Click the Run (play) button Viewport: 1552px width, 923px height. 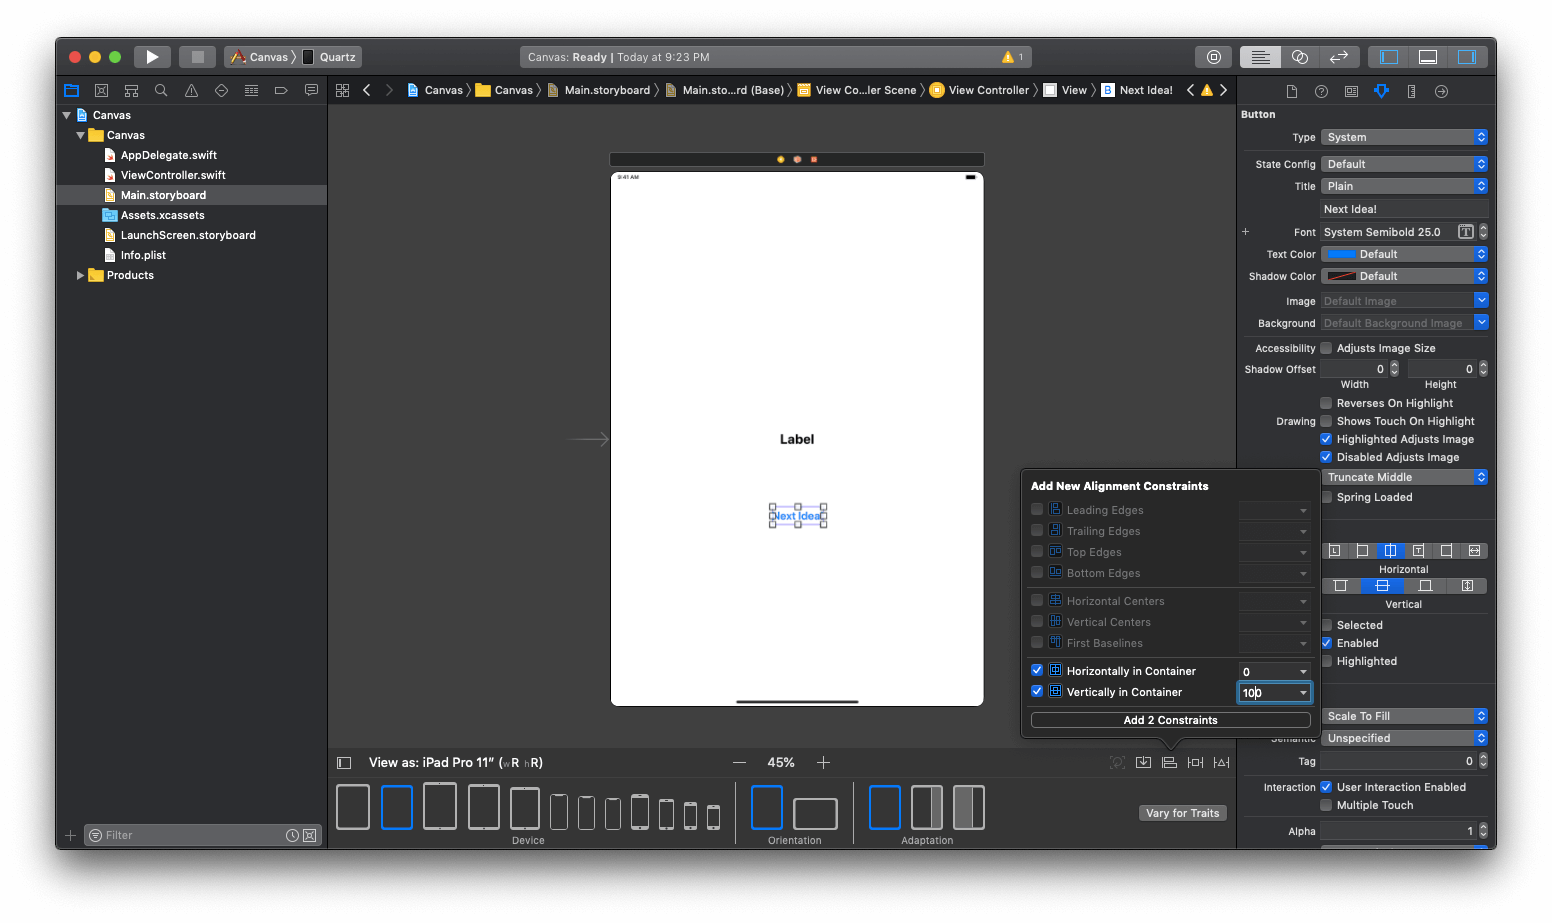pyautogui.click(x=152, y=57)
